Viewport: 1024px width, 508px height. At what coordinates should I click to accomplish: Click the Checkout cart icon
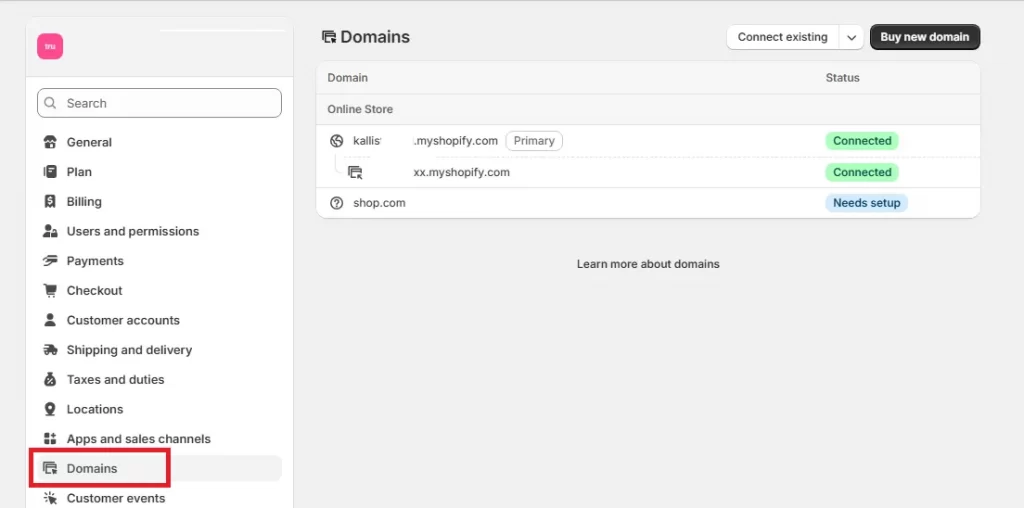tap(50, 291)
